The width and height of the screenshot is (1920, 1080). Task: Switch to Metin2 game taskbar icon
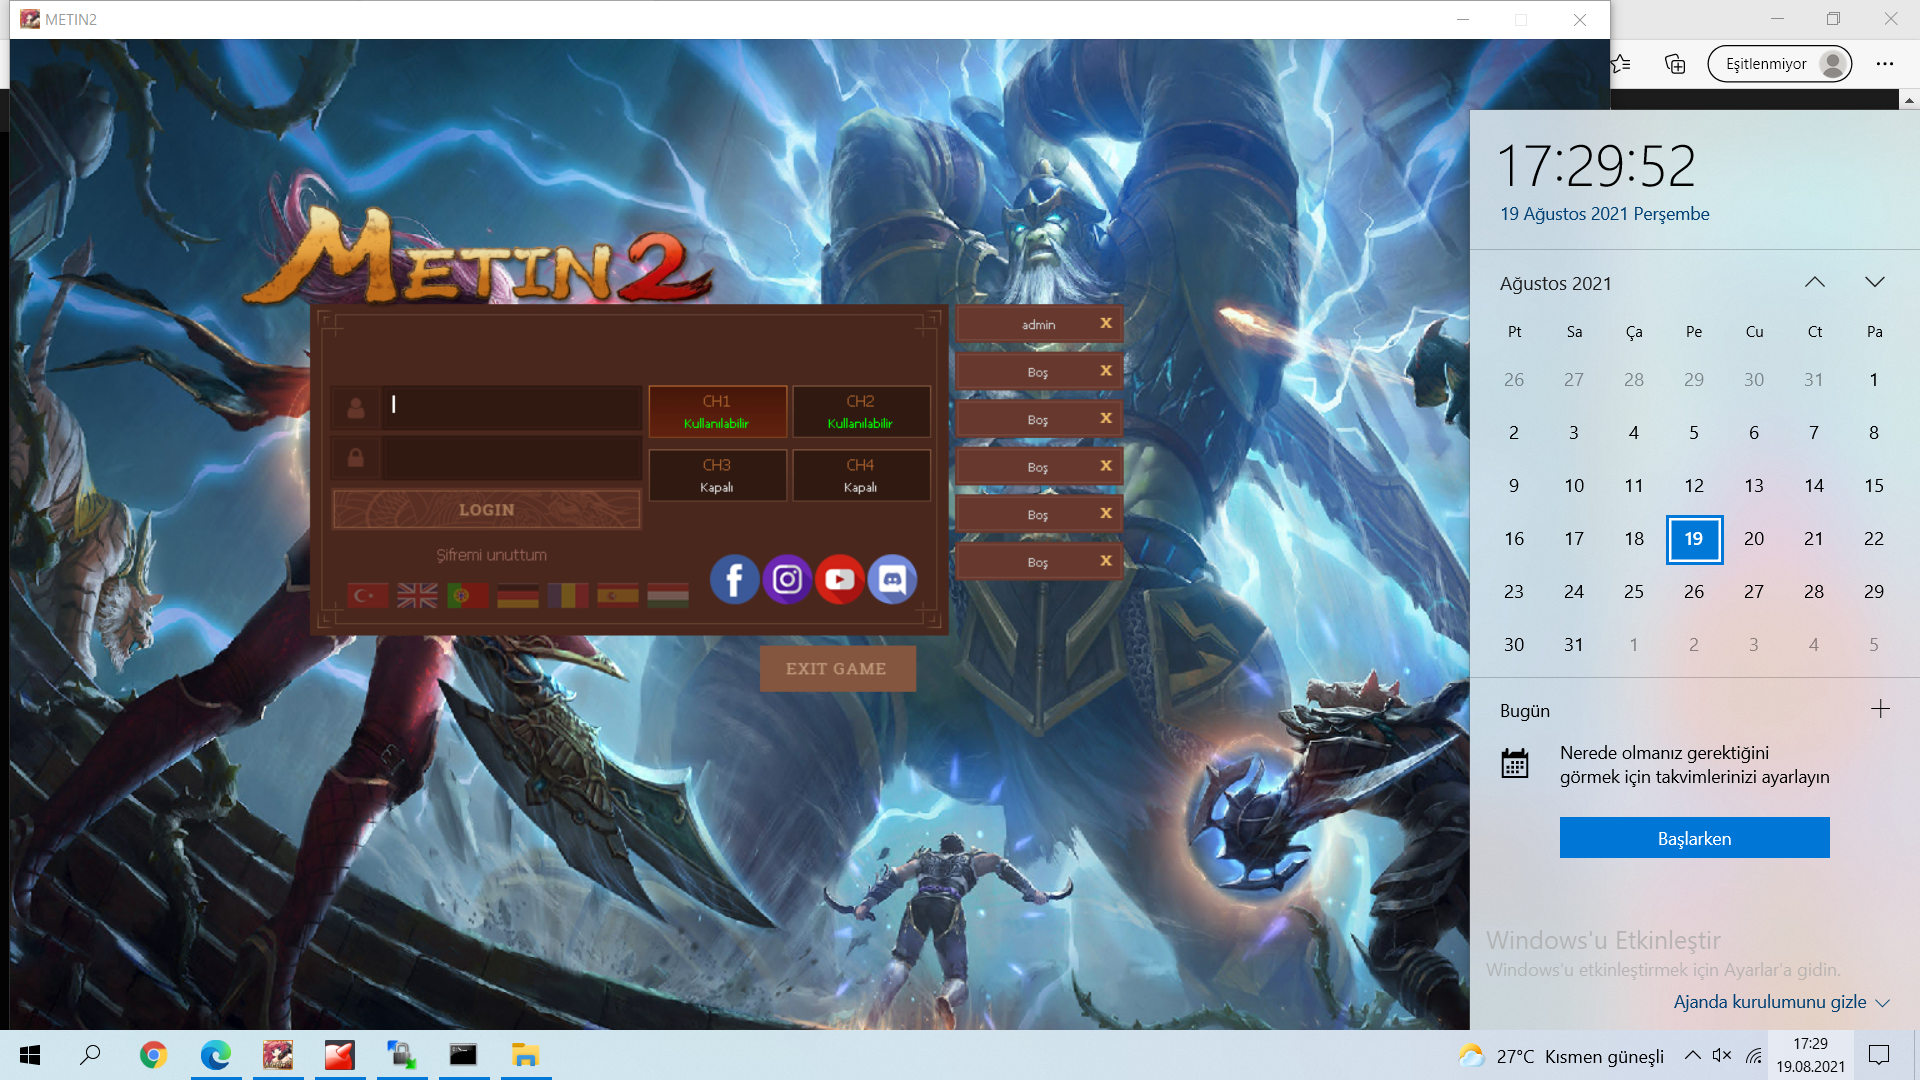tap(278, 1055)
